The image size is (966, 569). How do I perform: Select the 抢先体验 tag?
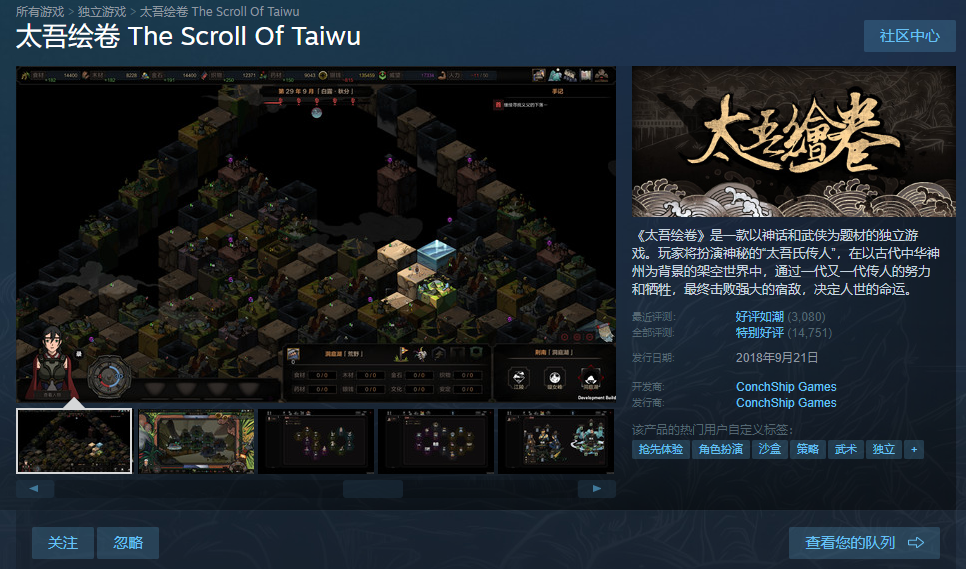660,450
